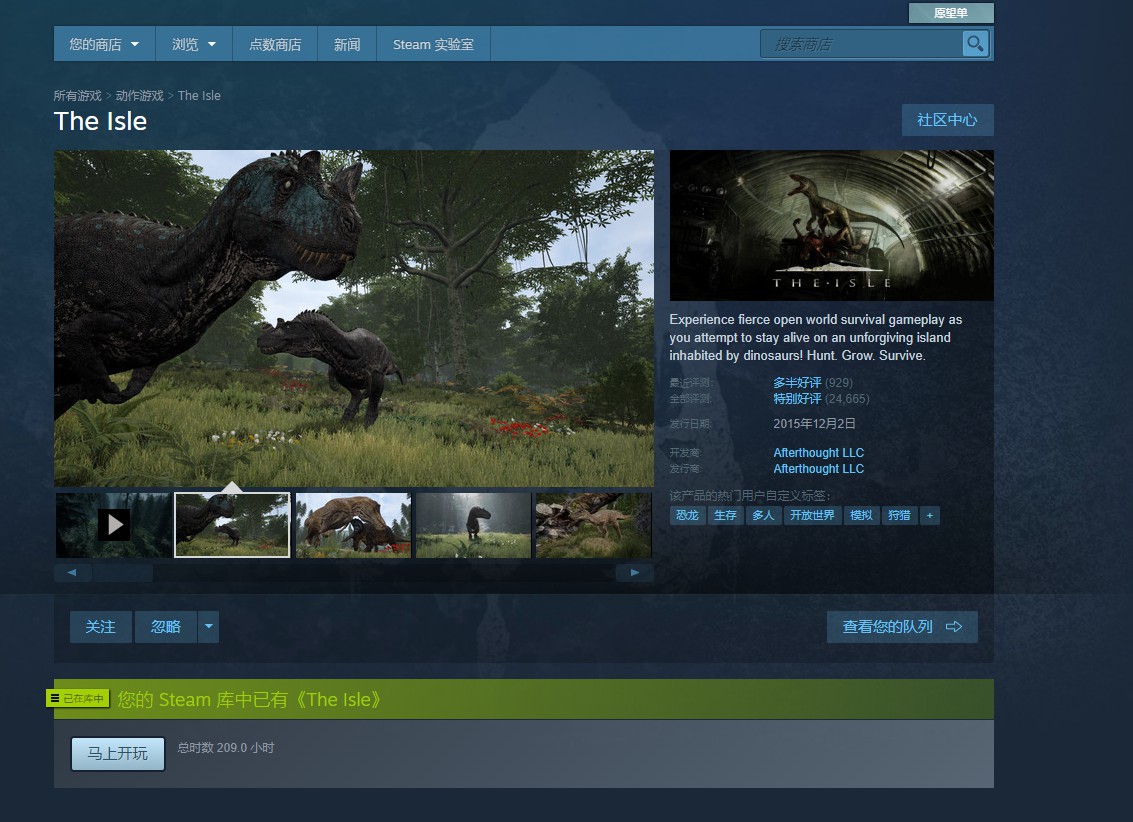Open the 社区中心 community hub

[x=947, y=120]
